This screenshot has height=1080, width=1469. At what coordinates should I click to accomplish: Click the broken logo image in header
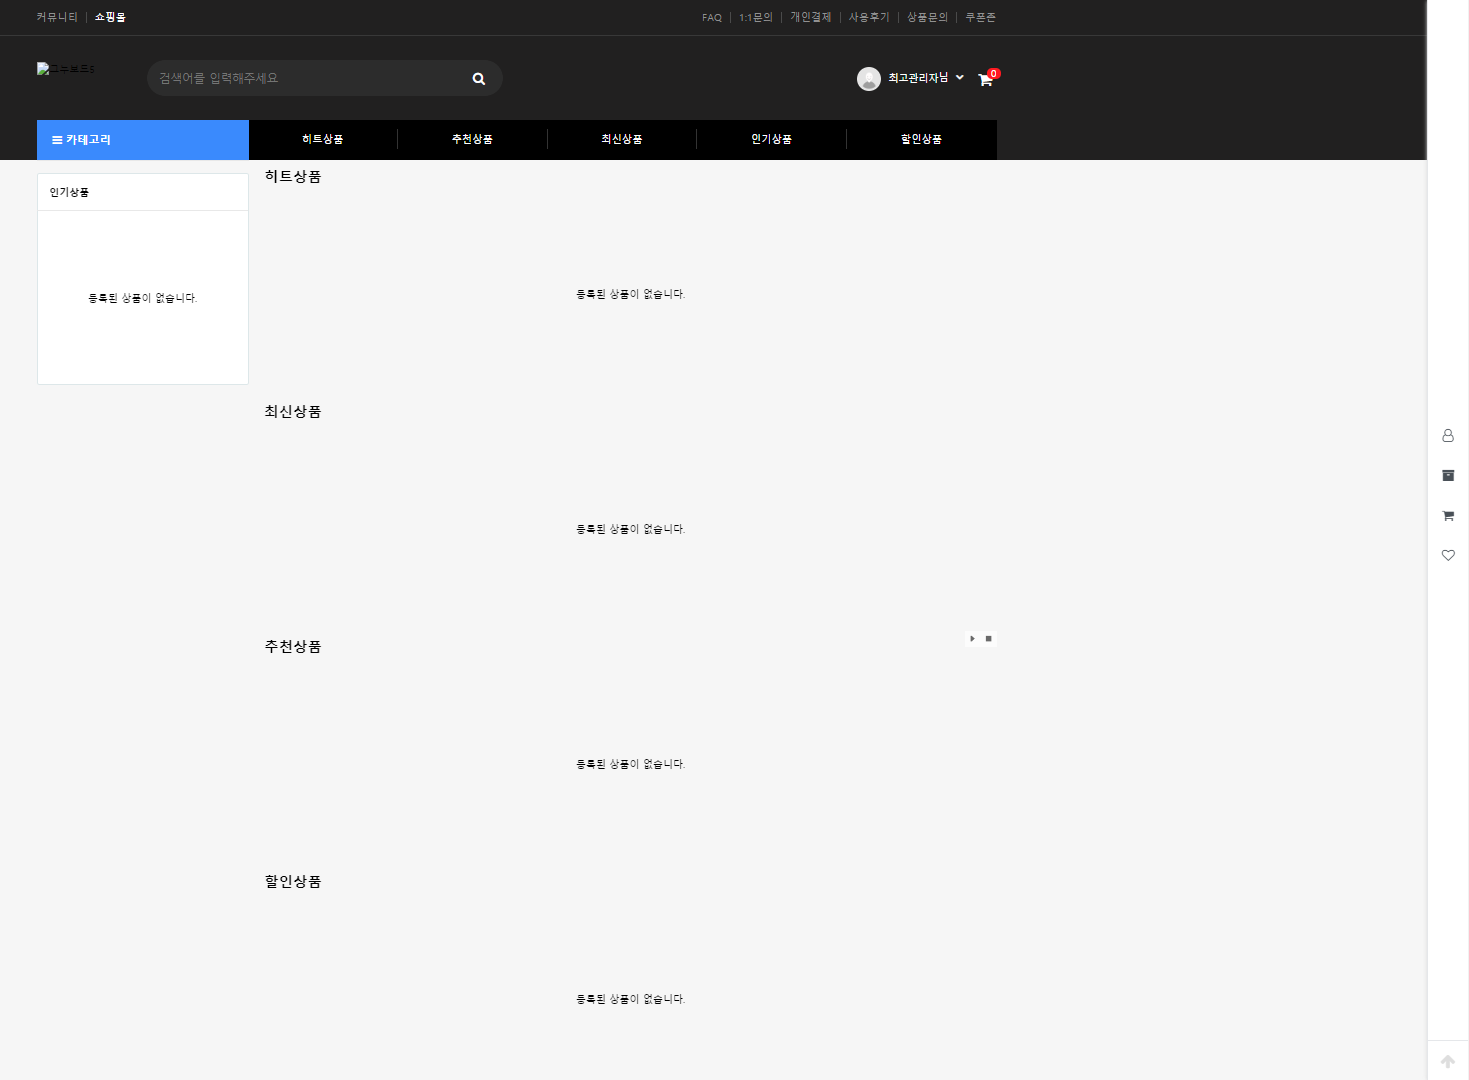(x=66, y=69)
